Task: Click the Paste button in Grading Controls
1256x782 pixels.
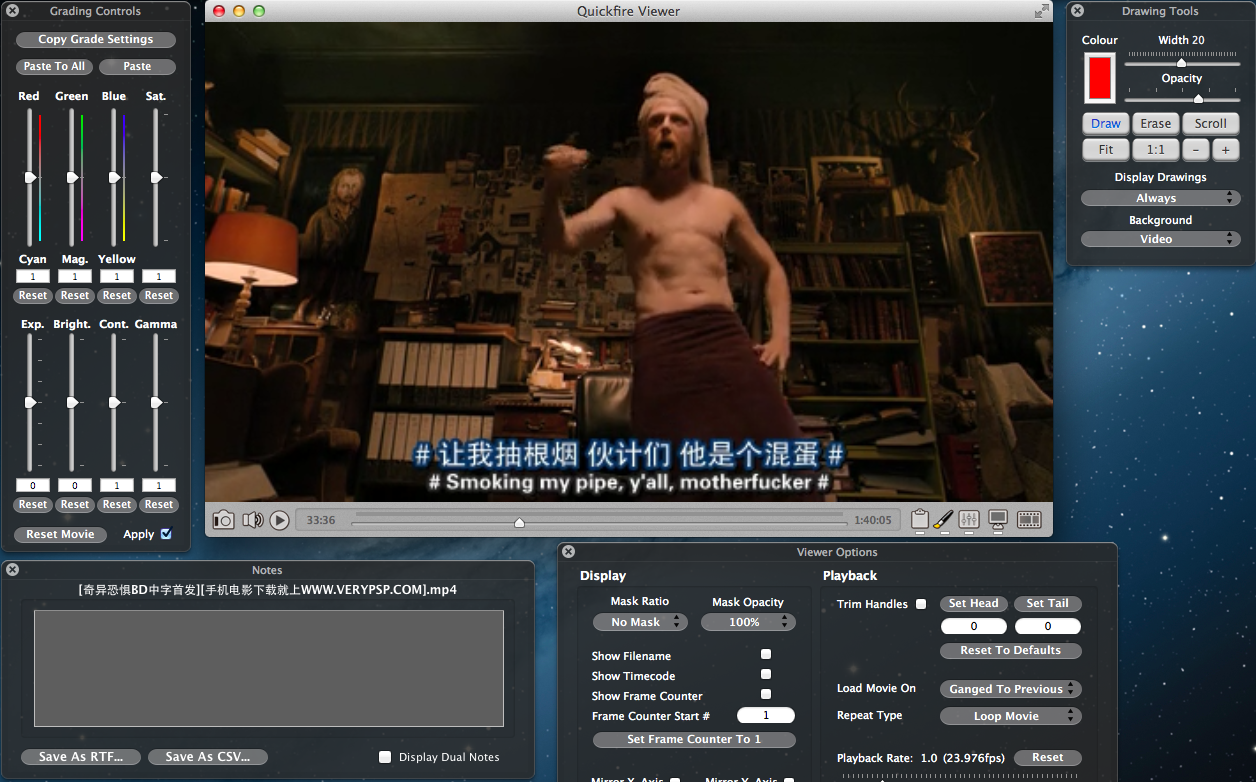Action: click(137, 67)
